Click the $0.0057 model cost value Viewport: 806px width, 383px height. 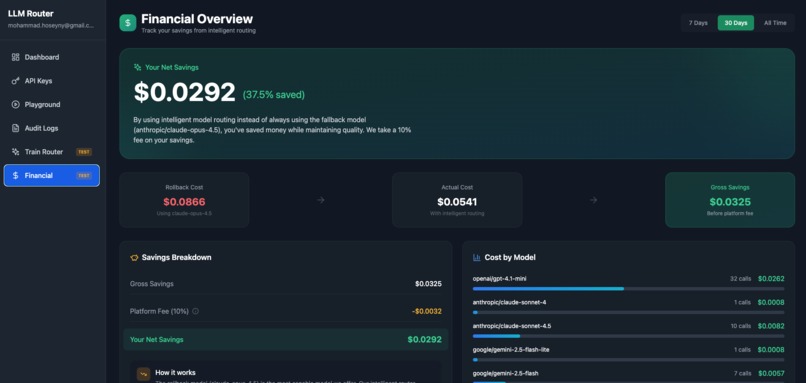[771, 373]
